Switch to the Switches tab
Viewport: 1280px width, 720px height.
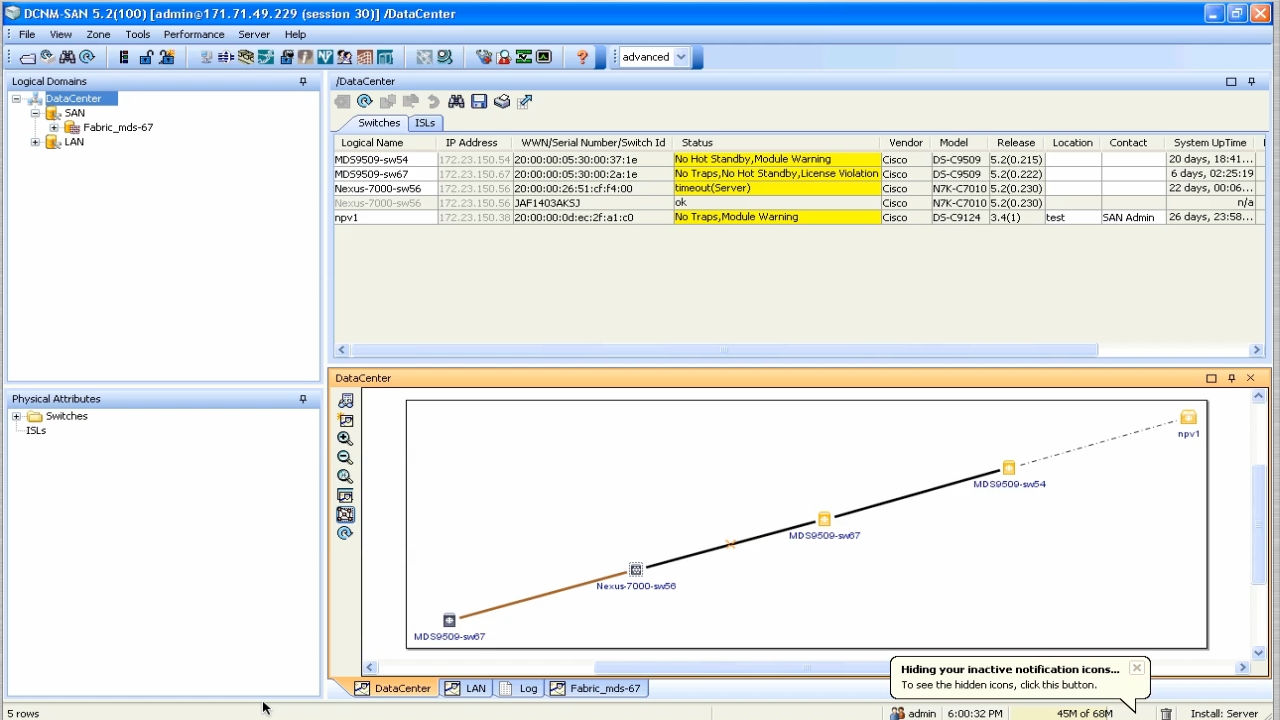379,123
